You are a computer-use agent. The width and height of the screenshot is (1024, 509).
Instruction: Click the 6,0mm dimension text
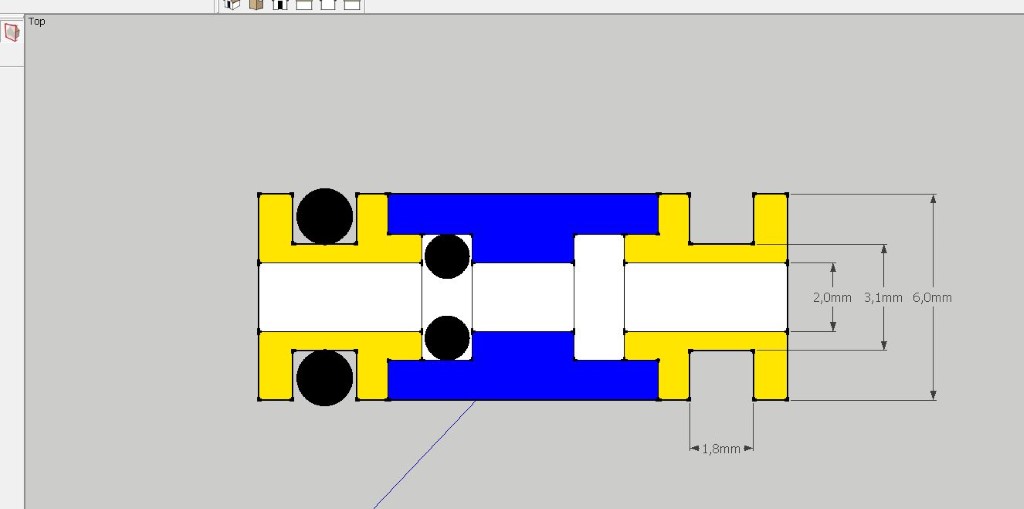pyautogui.click(x=932, y=298)
